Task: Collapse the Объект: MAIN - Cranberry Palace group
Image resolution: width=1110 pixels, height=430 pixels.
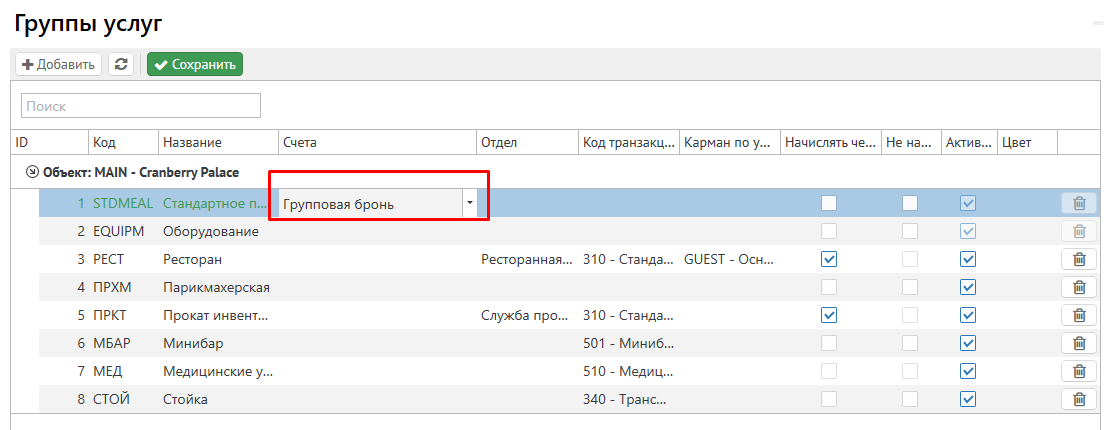Action: coord(32,172)
